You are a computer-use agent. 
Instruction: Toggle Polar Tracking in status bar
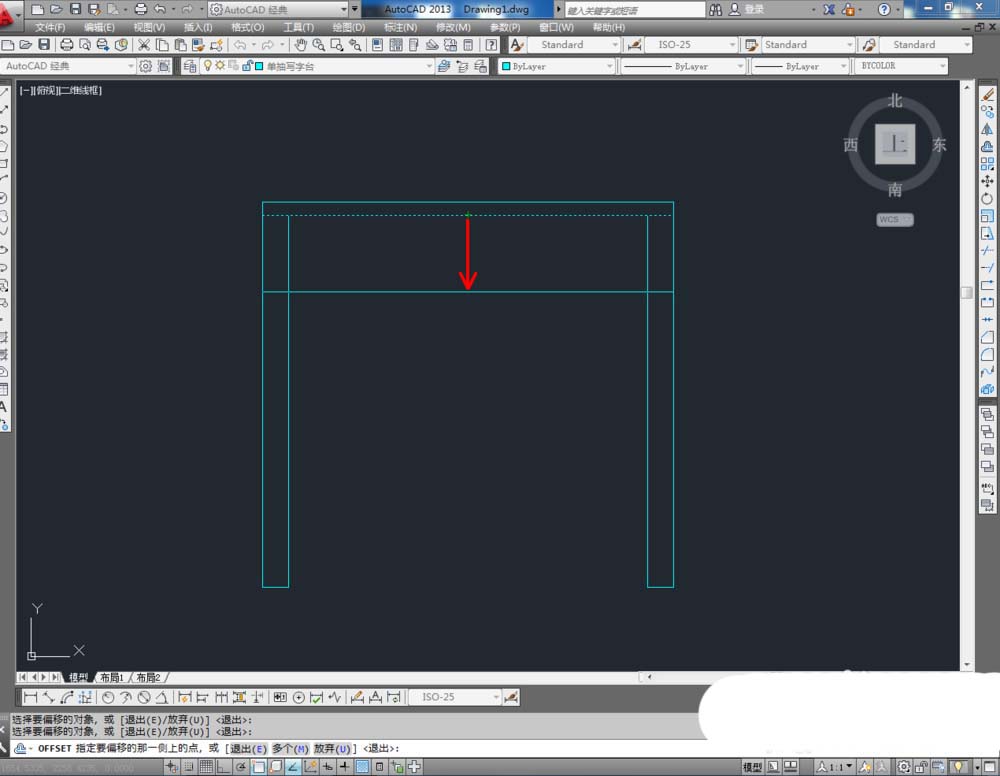240,766
